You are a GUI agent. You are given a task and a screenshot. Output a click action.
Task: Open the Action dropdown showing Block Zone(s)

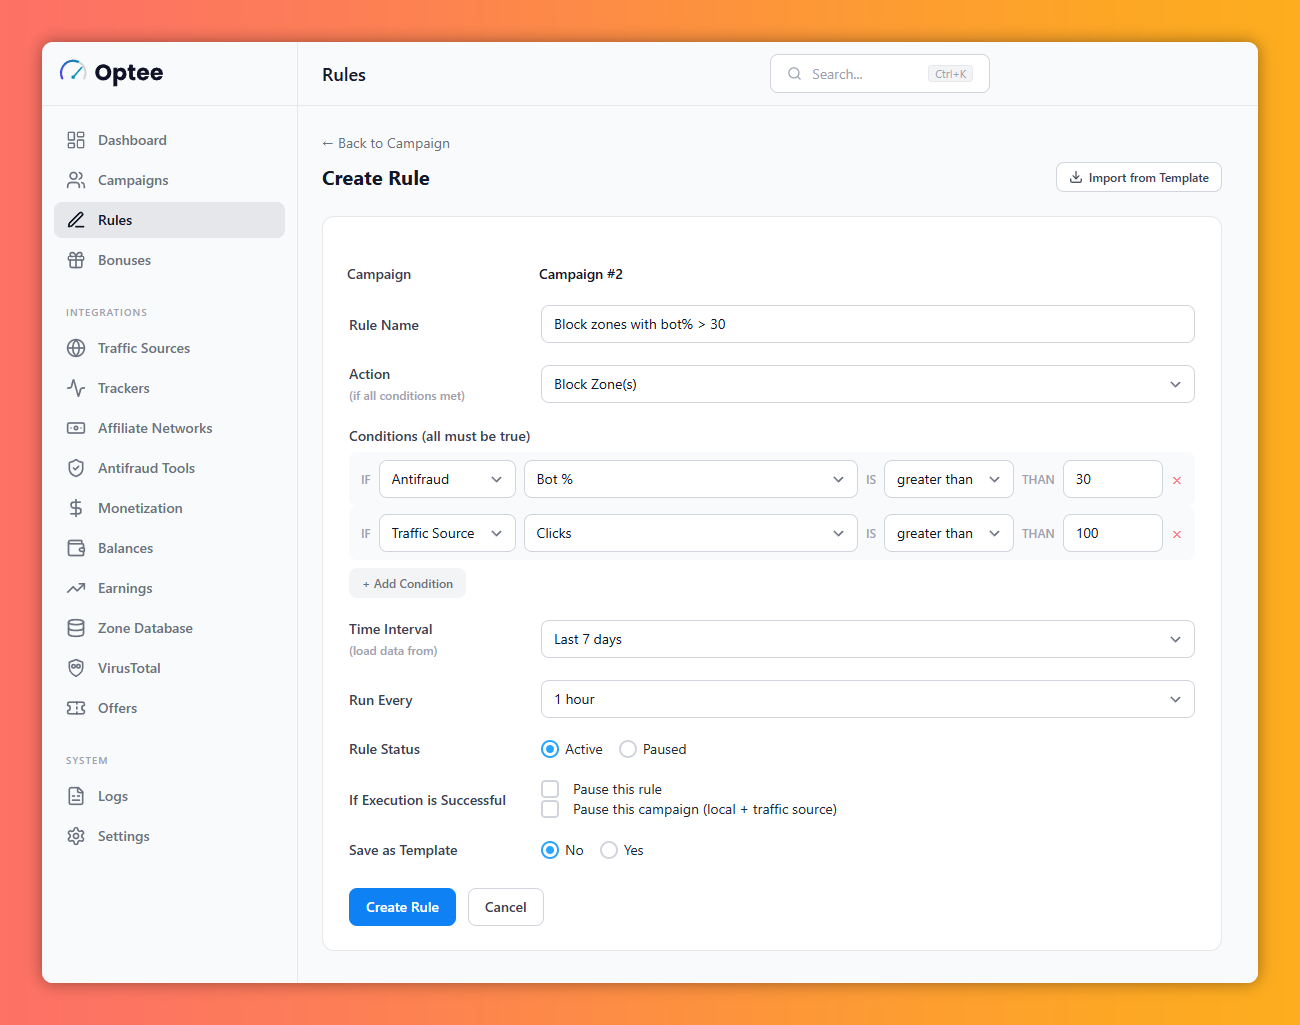click(868, 384)
